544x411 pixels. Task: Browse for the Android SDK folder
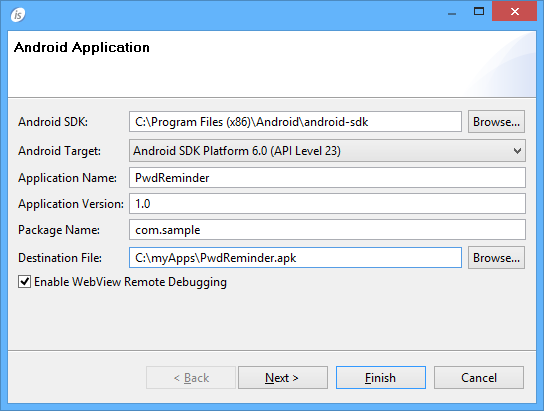(496, 122)
